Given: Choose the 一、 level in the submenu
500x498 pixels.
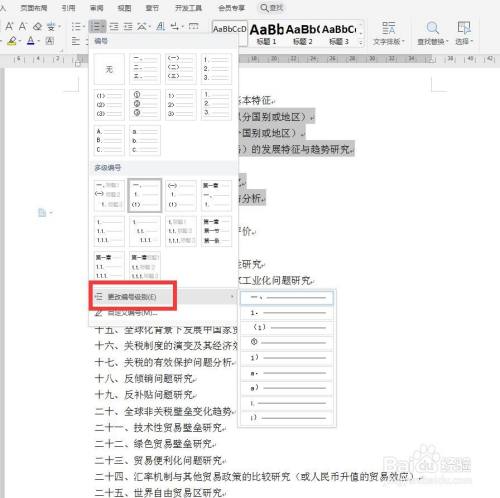Looking at the screenshot, I should pyautogui.click(x=287, y=297).
